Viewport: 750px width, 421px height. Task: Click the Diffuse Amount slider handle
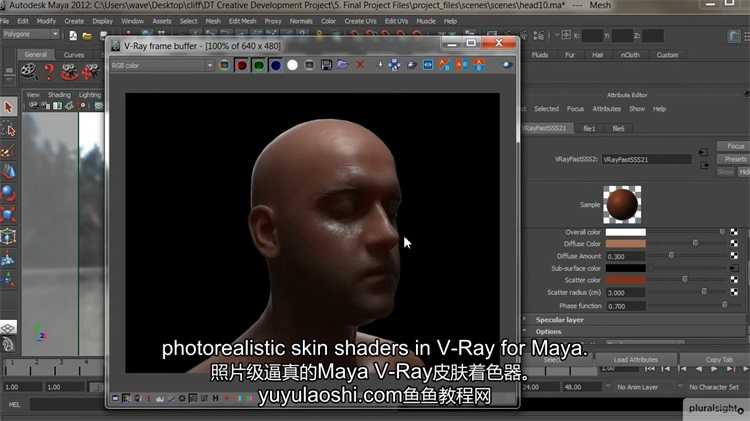671,256
